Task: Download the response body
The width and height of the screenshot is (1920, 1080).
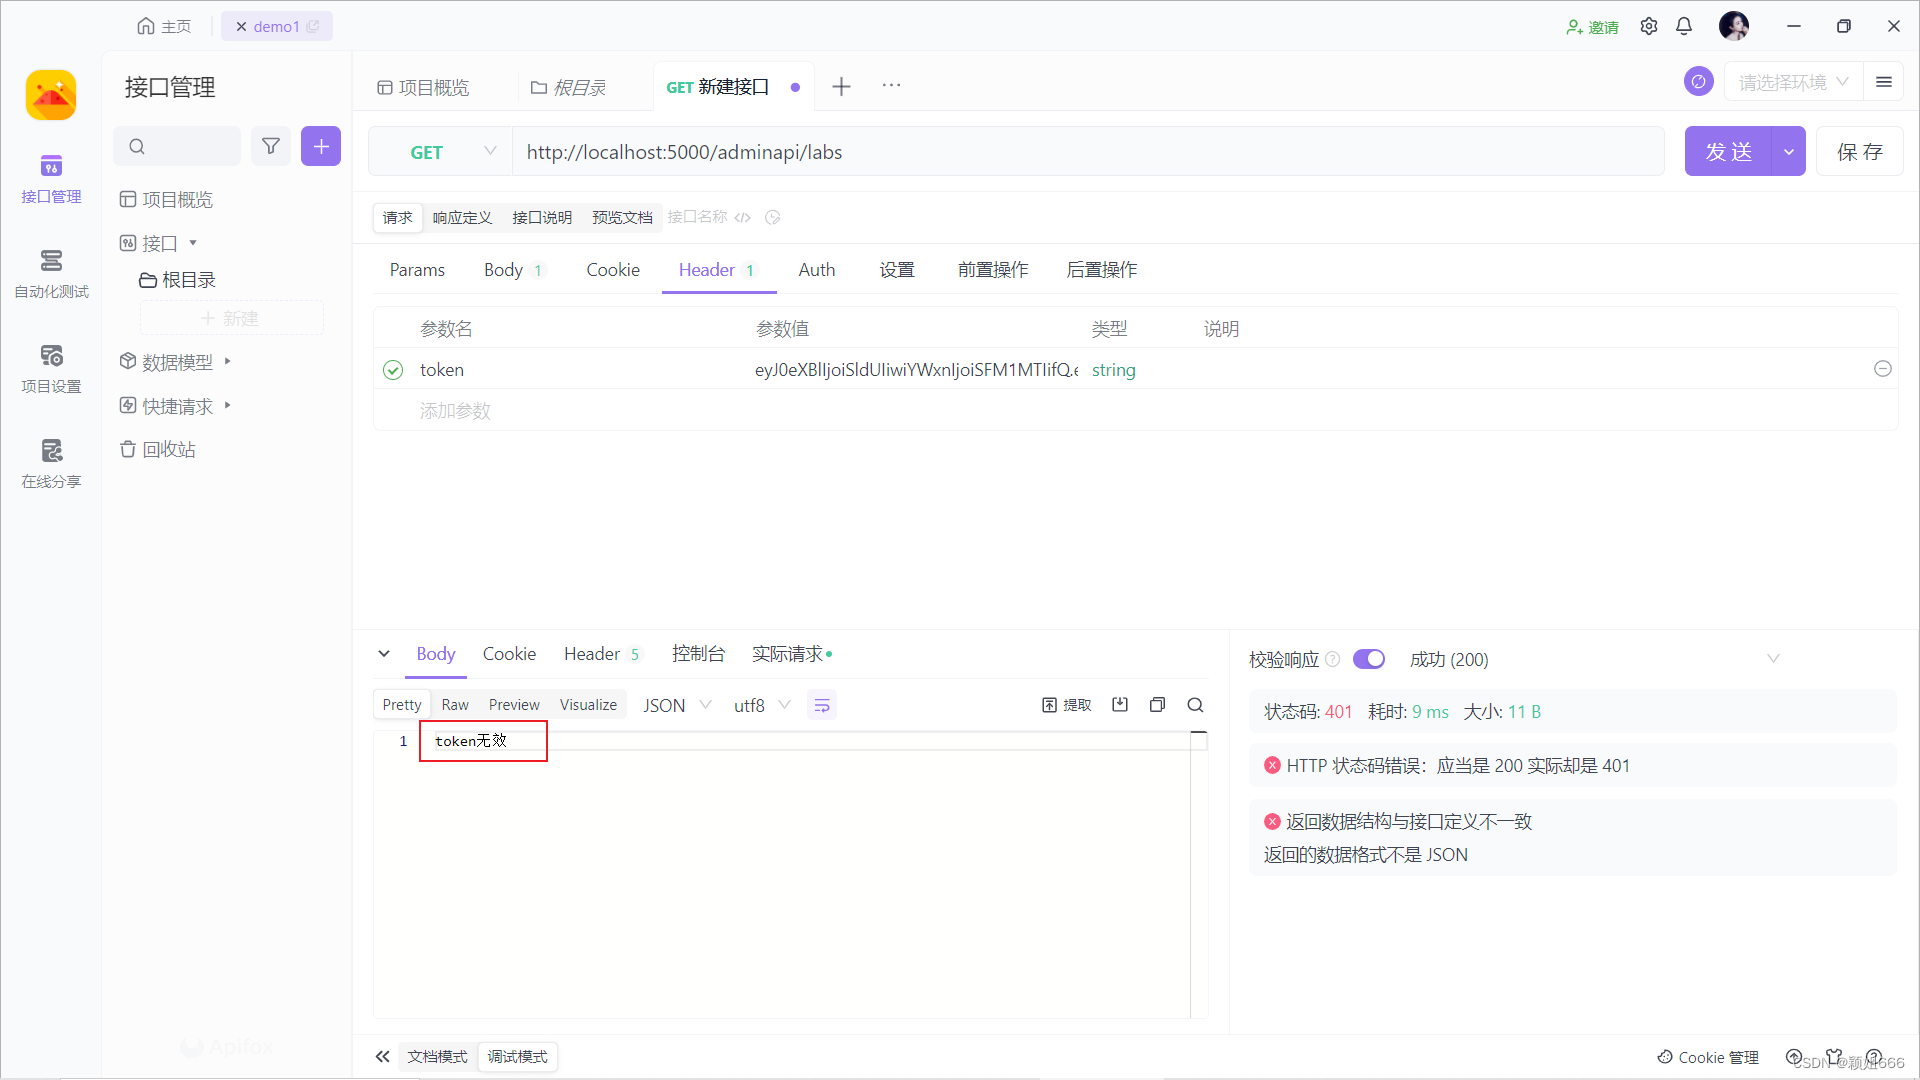Action: [x=1120, y=705]
